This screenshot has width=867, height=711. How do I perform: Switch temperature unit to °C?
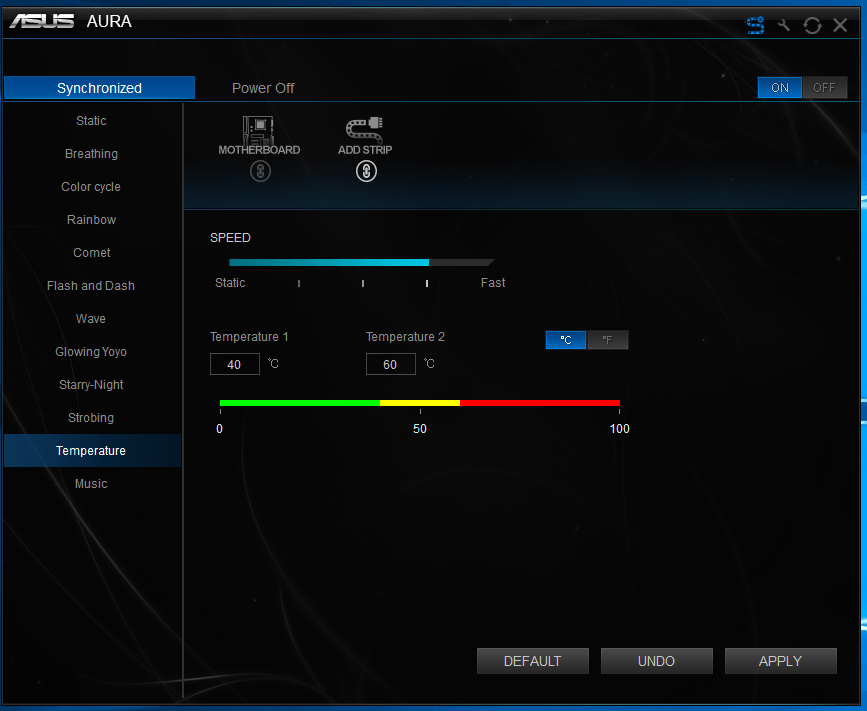click(x=566, y=340)
